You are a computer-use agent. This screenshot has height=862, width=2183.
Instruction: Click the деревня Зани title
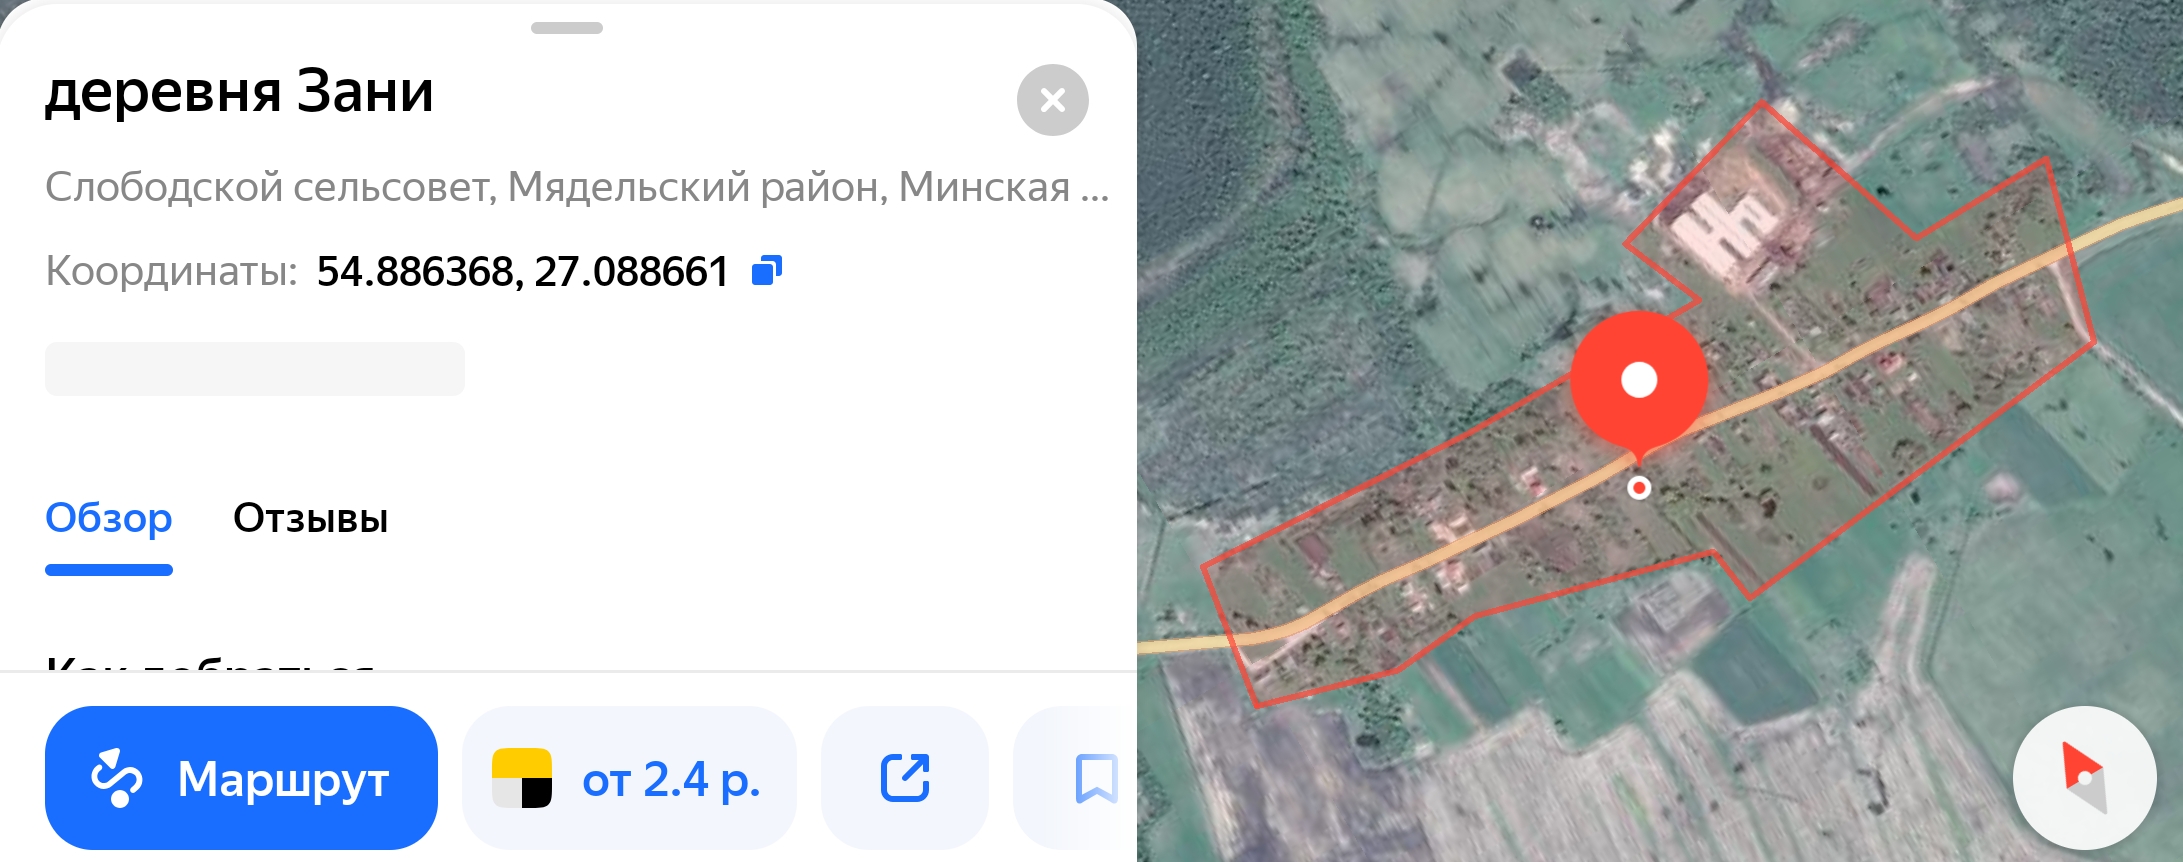point(239,92)
